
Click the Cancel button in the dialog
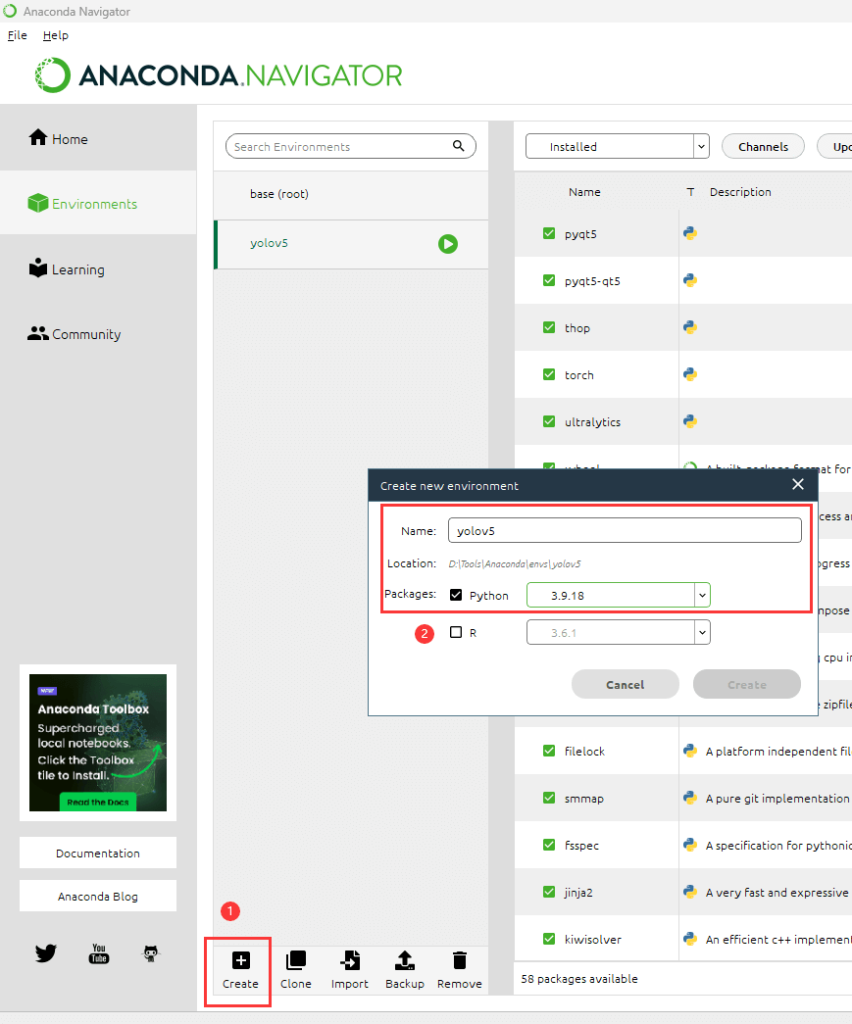pos(625,684)
